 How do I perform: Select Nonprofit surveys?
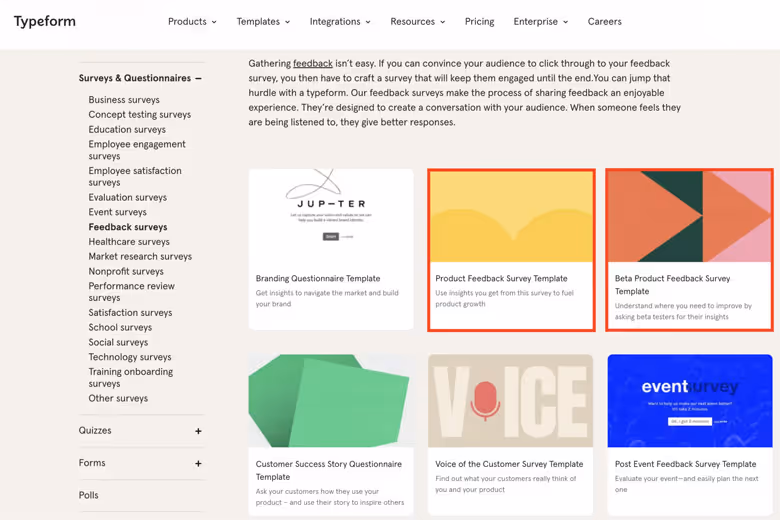pos(126,271)
